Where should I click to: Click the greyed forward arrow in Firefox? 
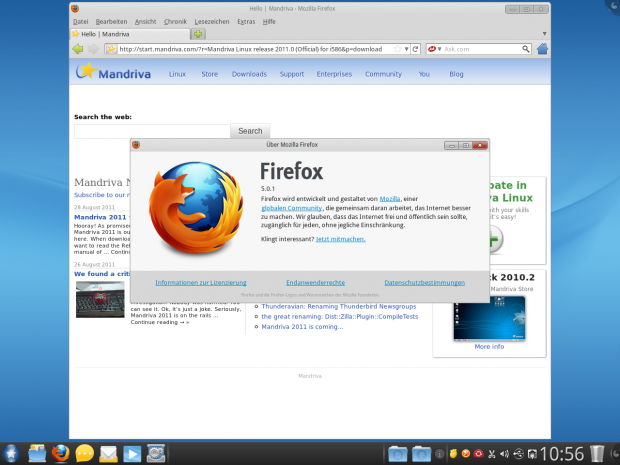pos(93,49)
